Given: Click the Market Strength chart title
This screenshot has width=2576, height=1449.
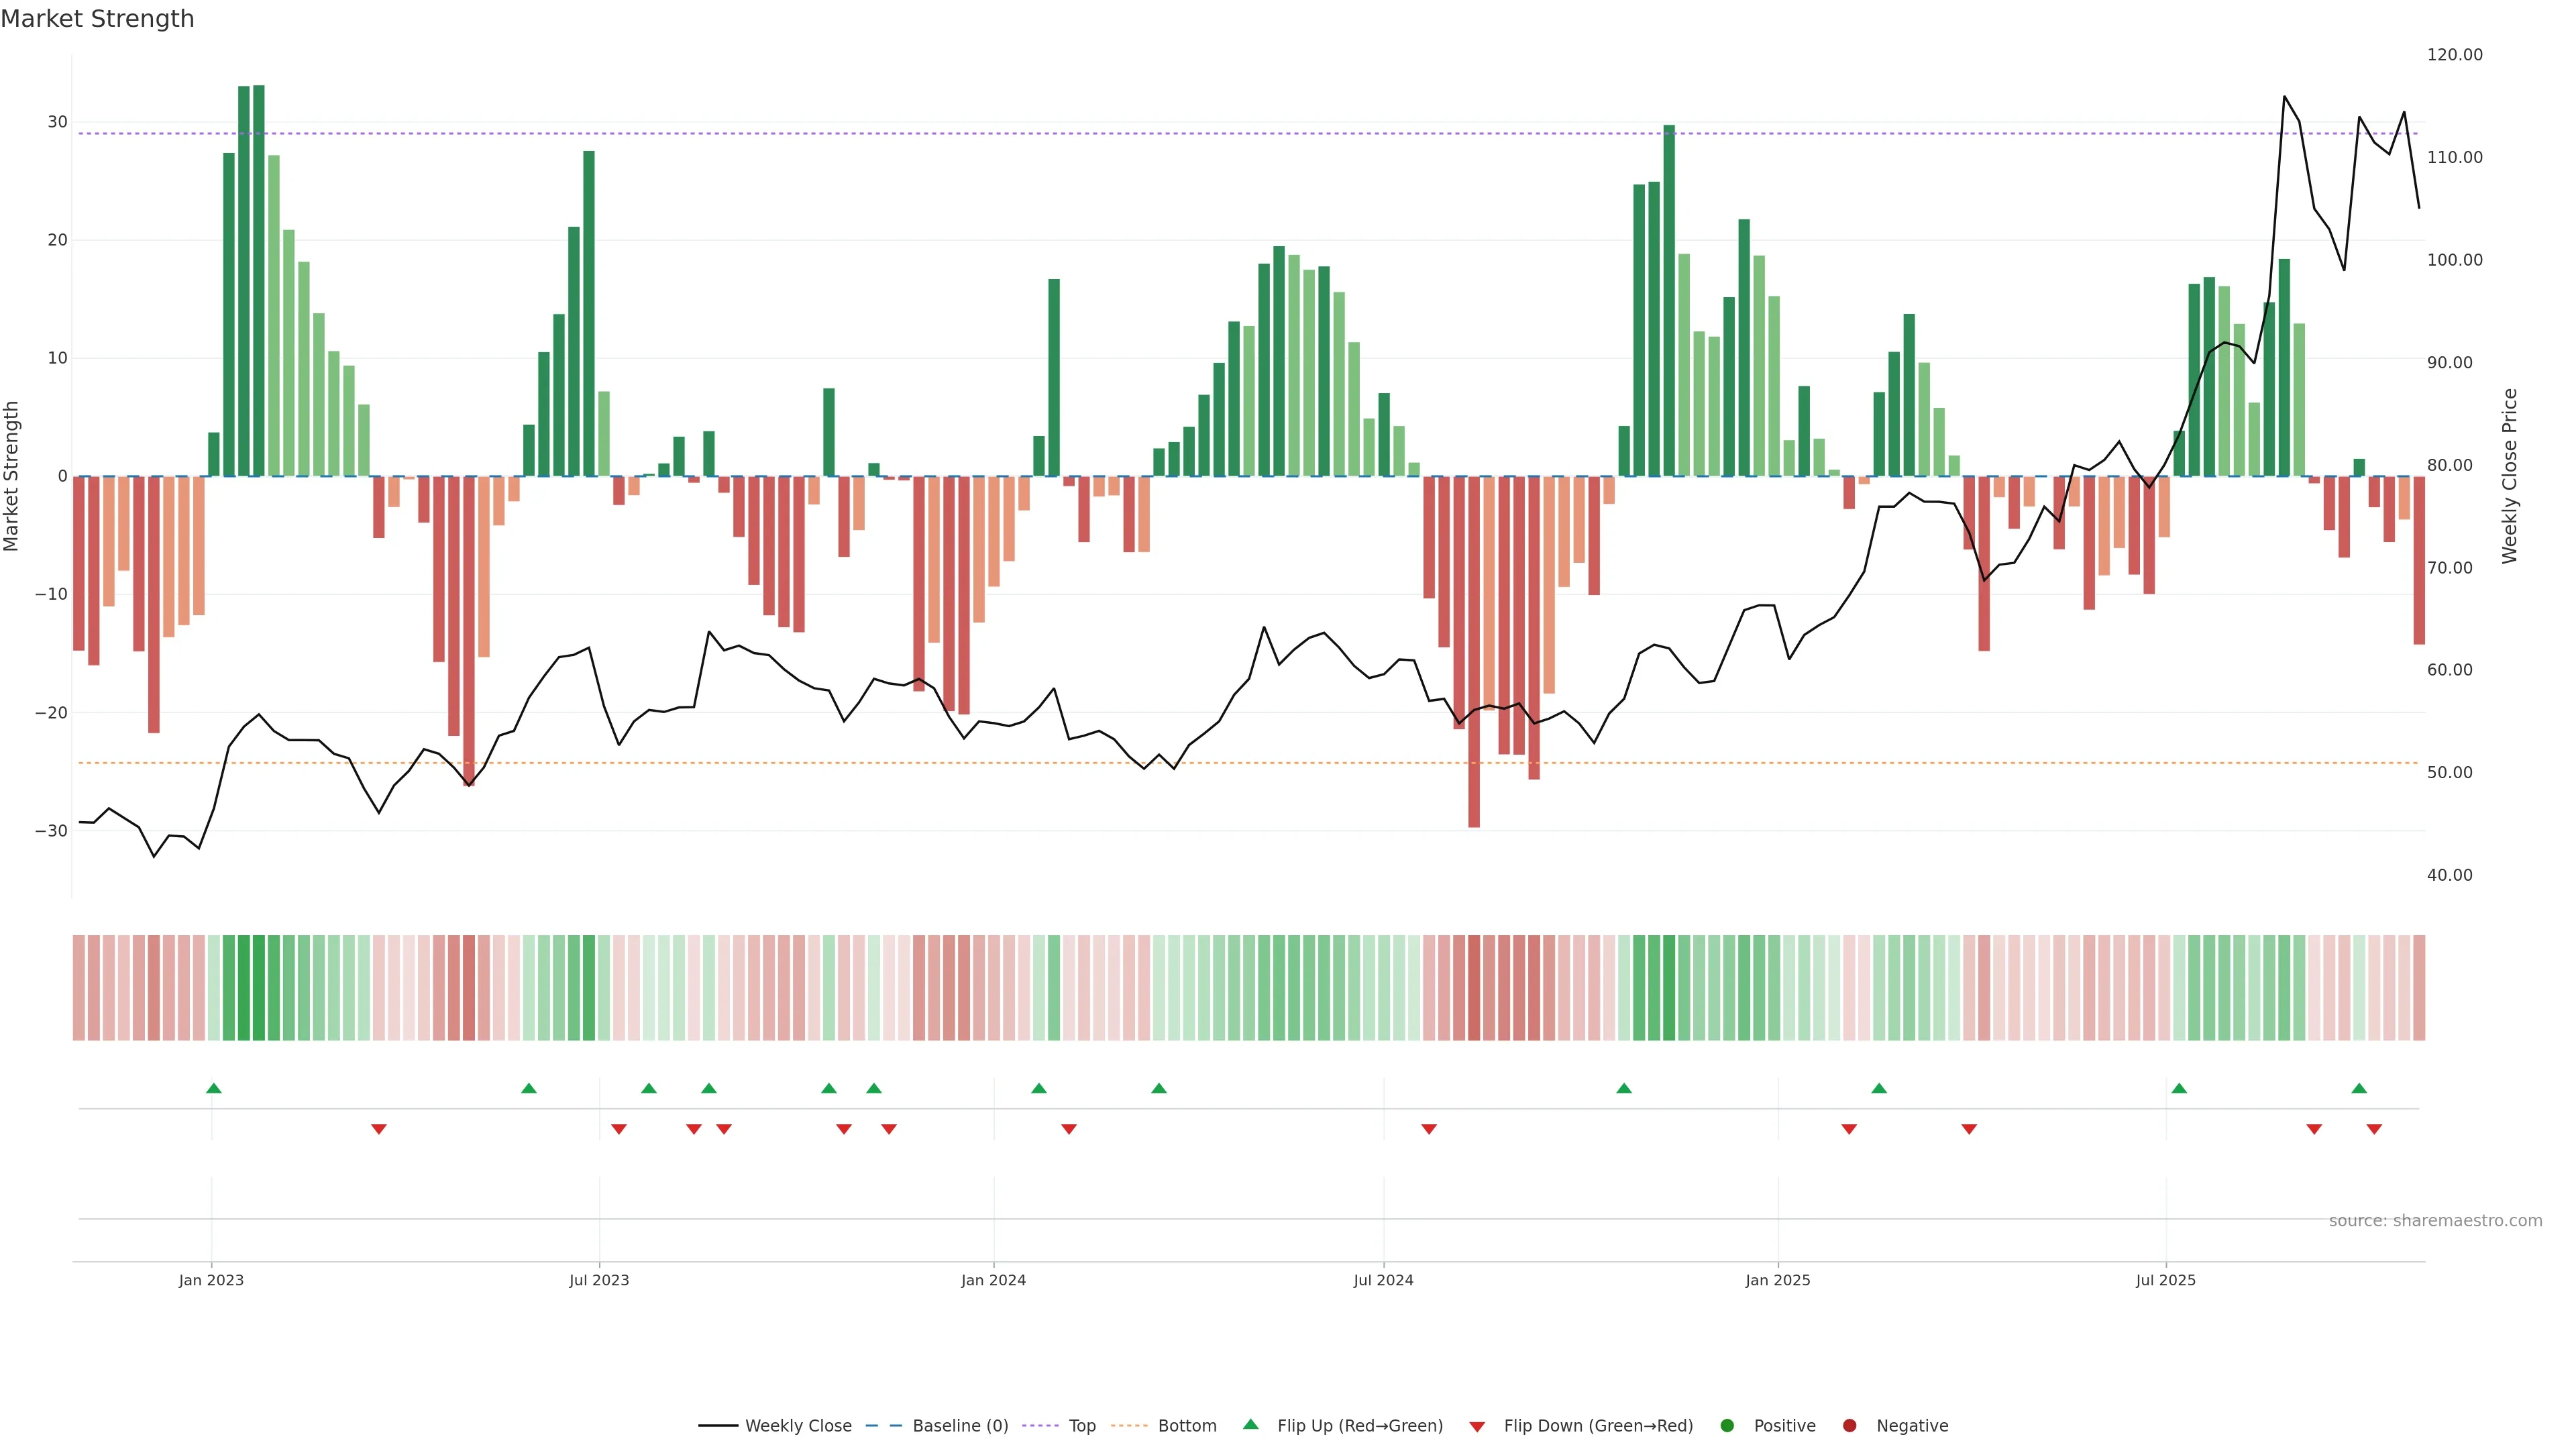Looking at the screenshot, I should click(97, 19).
